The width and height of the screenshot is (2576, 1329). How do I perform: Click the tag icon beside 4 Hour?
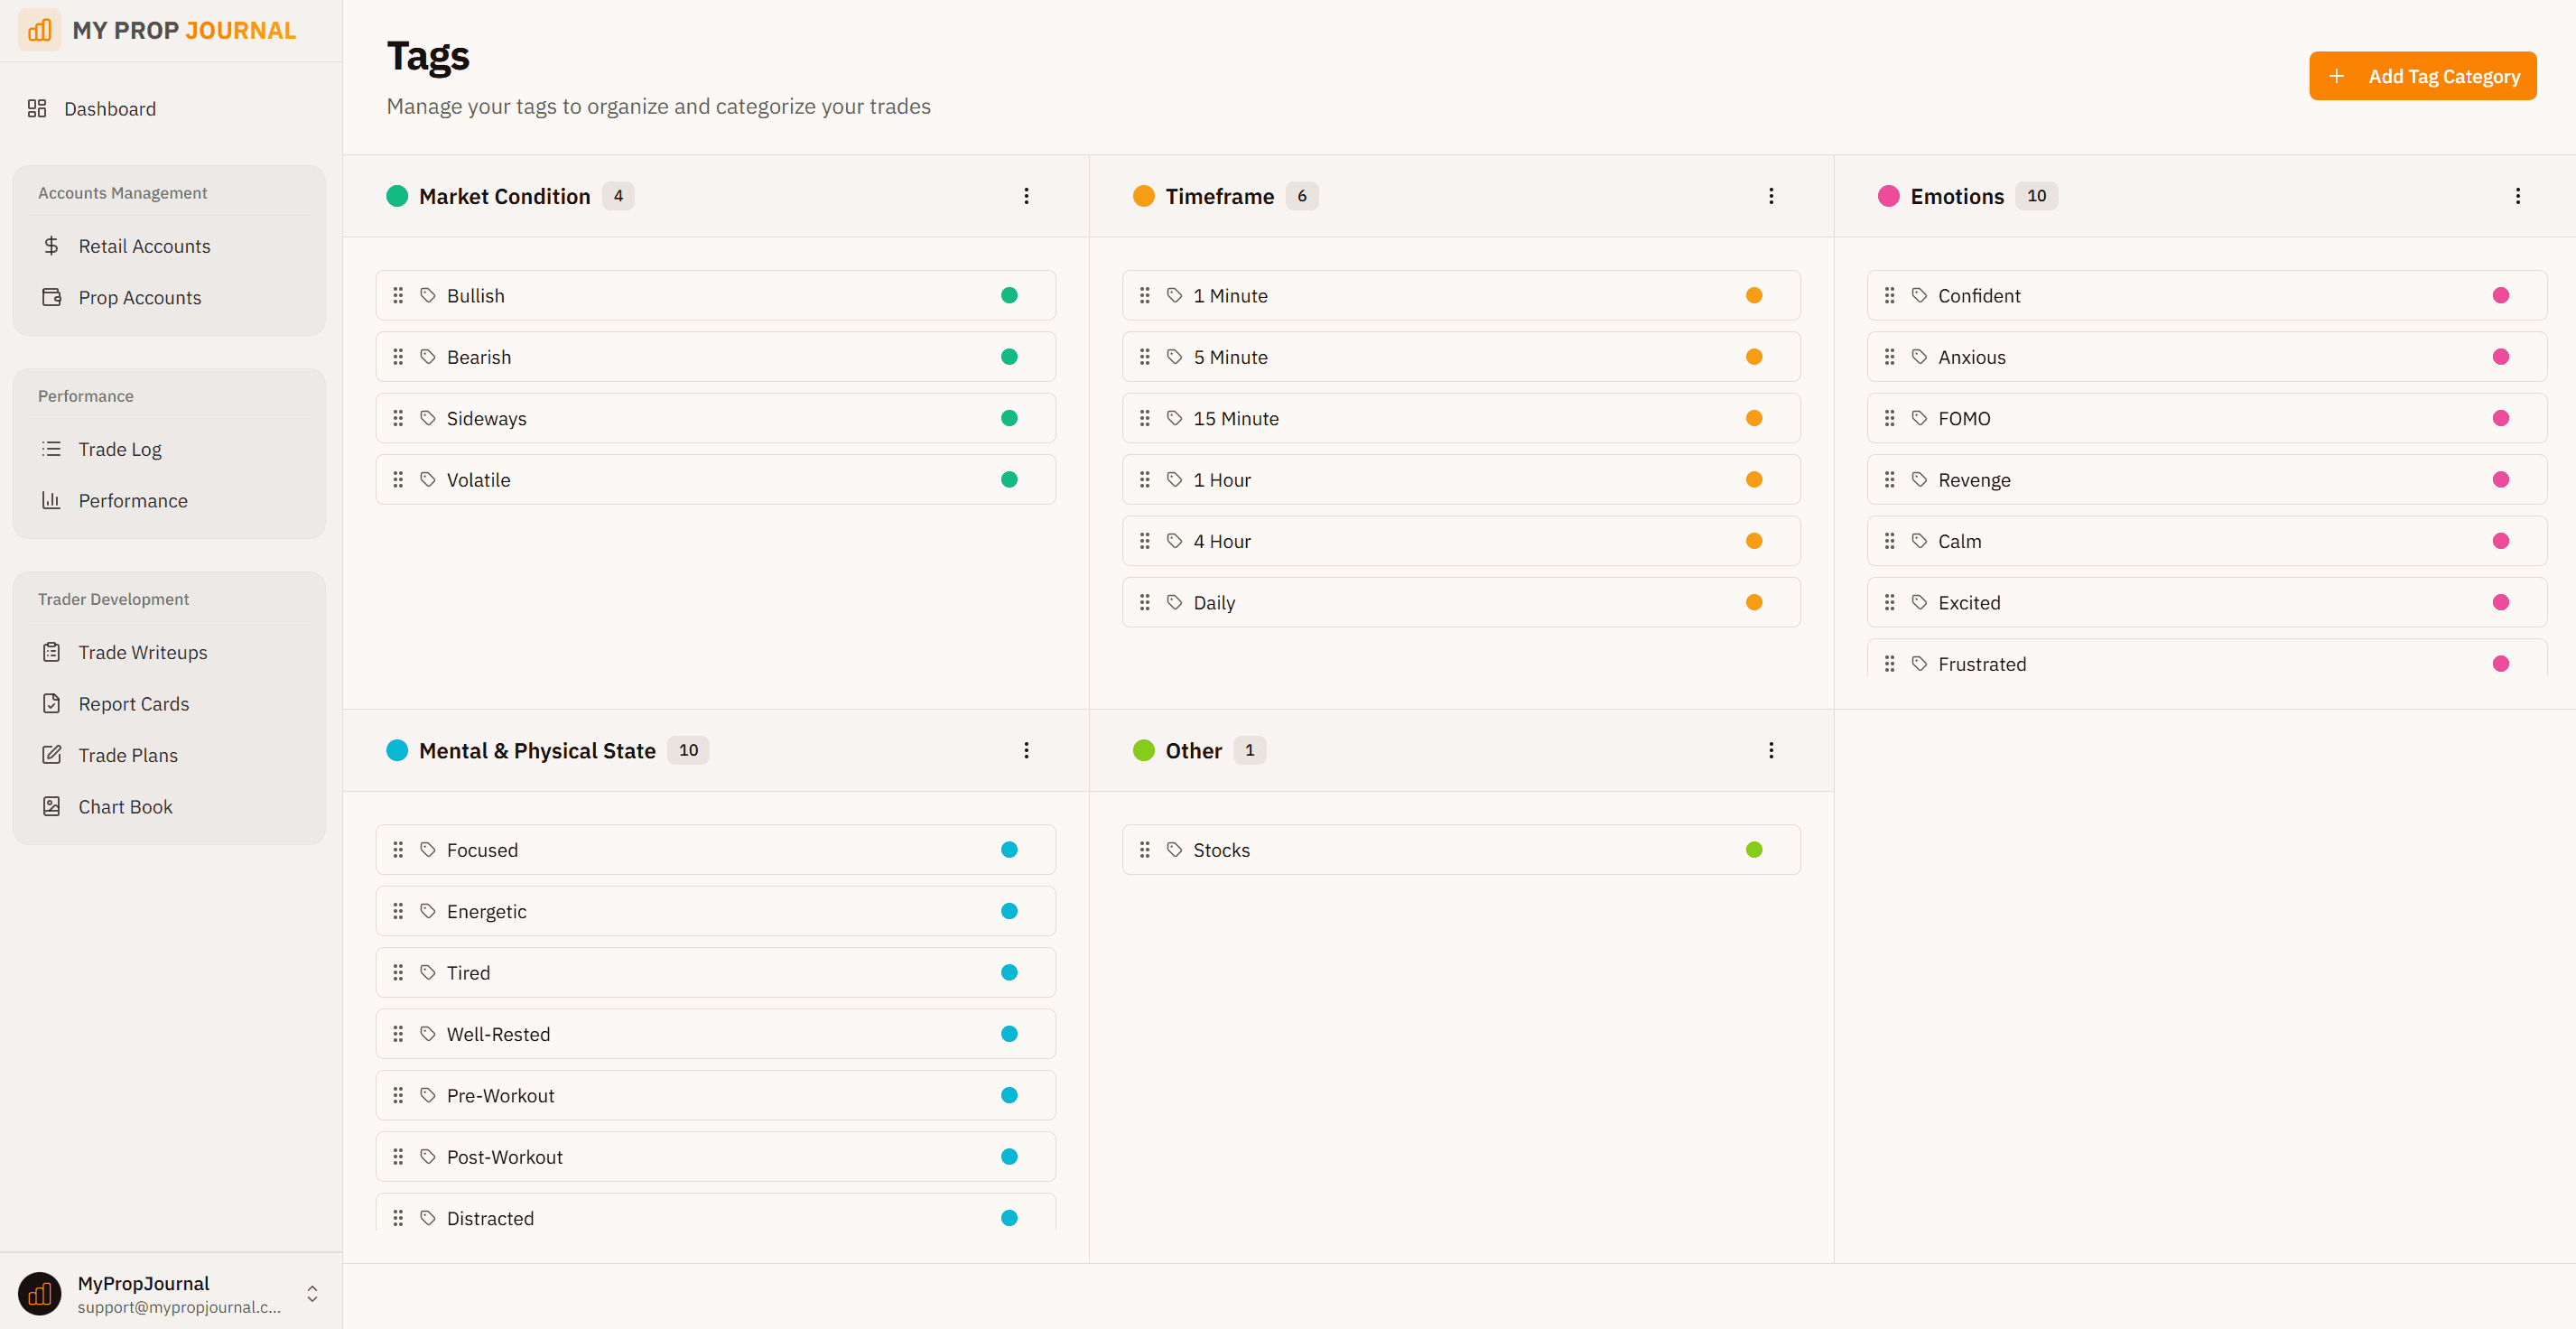pyautogui.click(x=1175, y=541)
